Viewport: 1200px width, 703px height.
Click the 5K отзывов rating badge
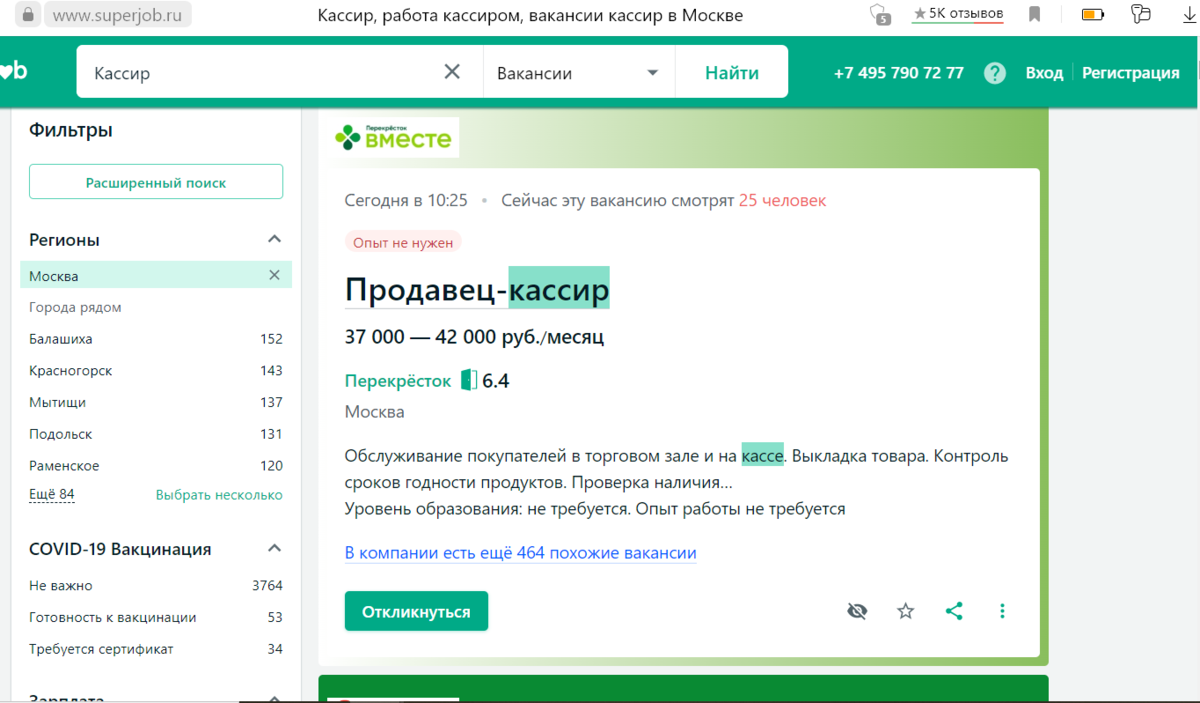[x=958, y=14]
